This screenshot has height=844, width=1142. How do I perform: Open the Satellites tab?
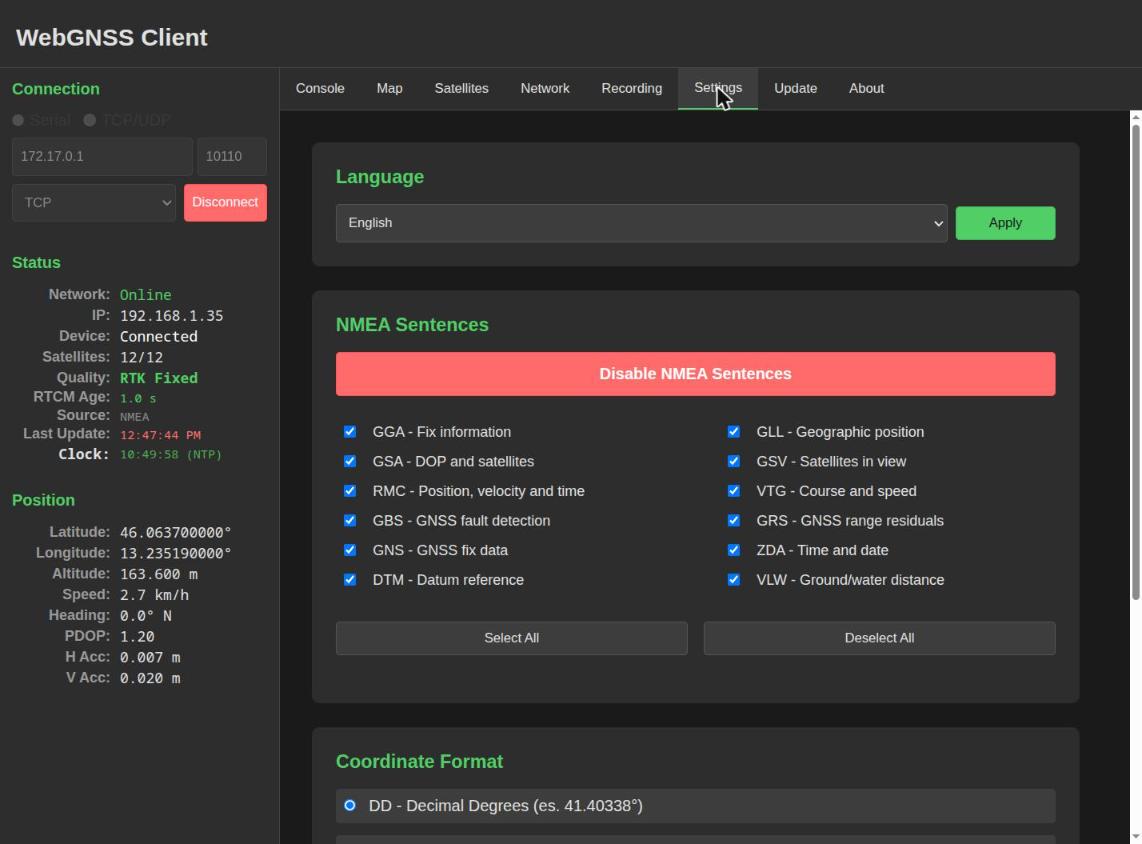point(461,89)
